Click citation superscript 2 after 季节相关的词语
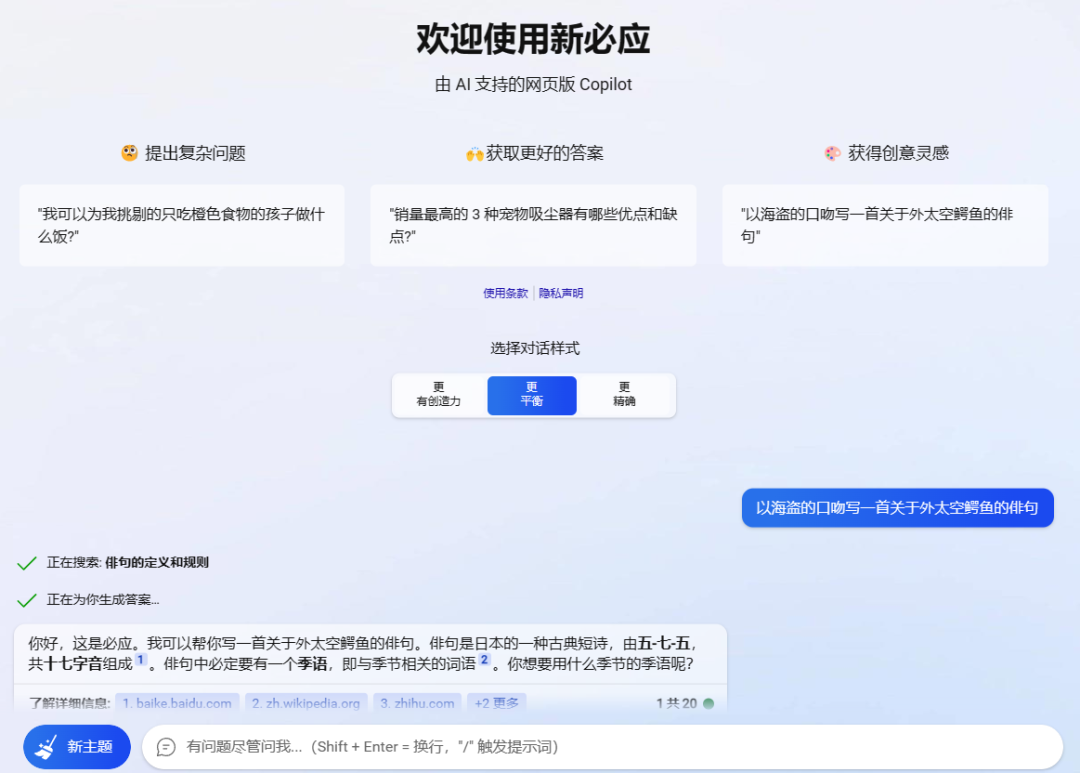Image resolution: width=1080 pixels, height=773 pixels. click(484, 660)
